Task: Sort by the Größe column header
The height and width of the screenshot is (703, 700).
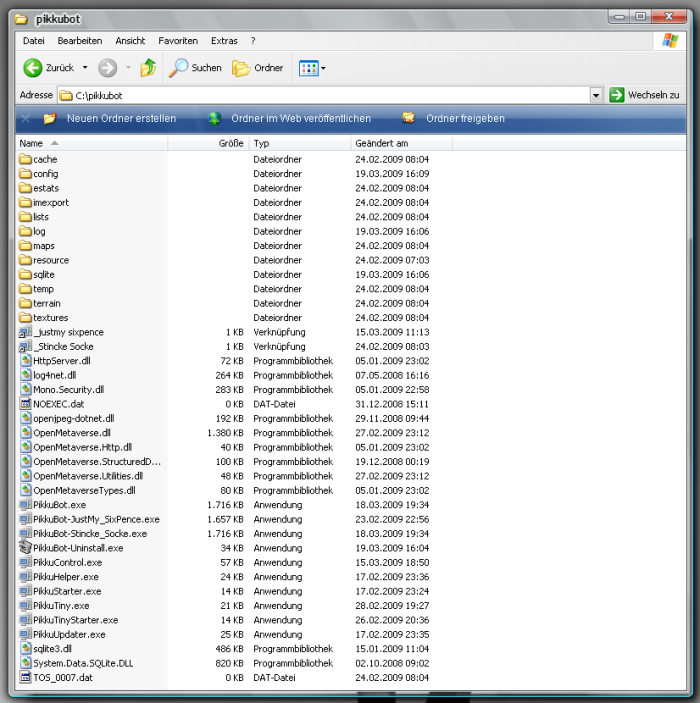Action: click(x=230, y=144)
